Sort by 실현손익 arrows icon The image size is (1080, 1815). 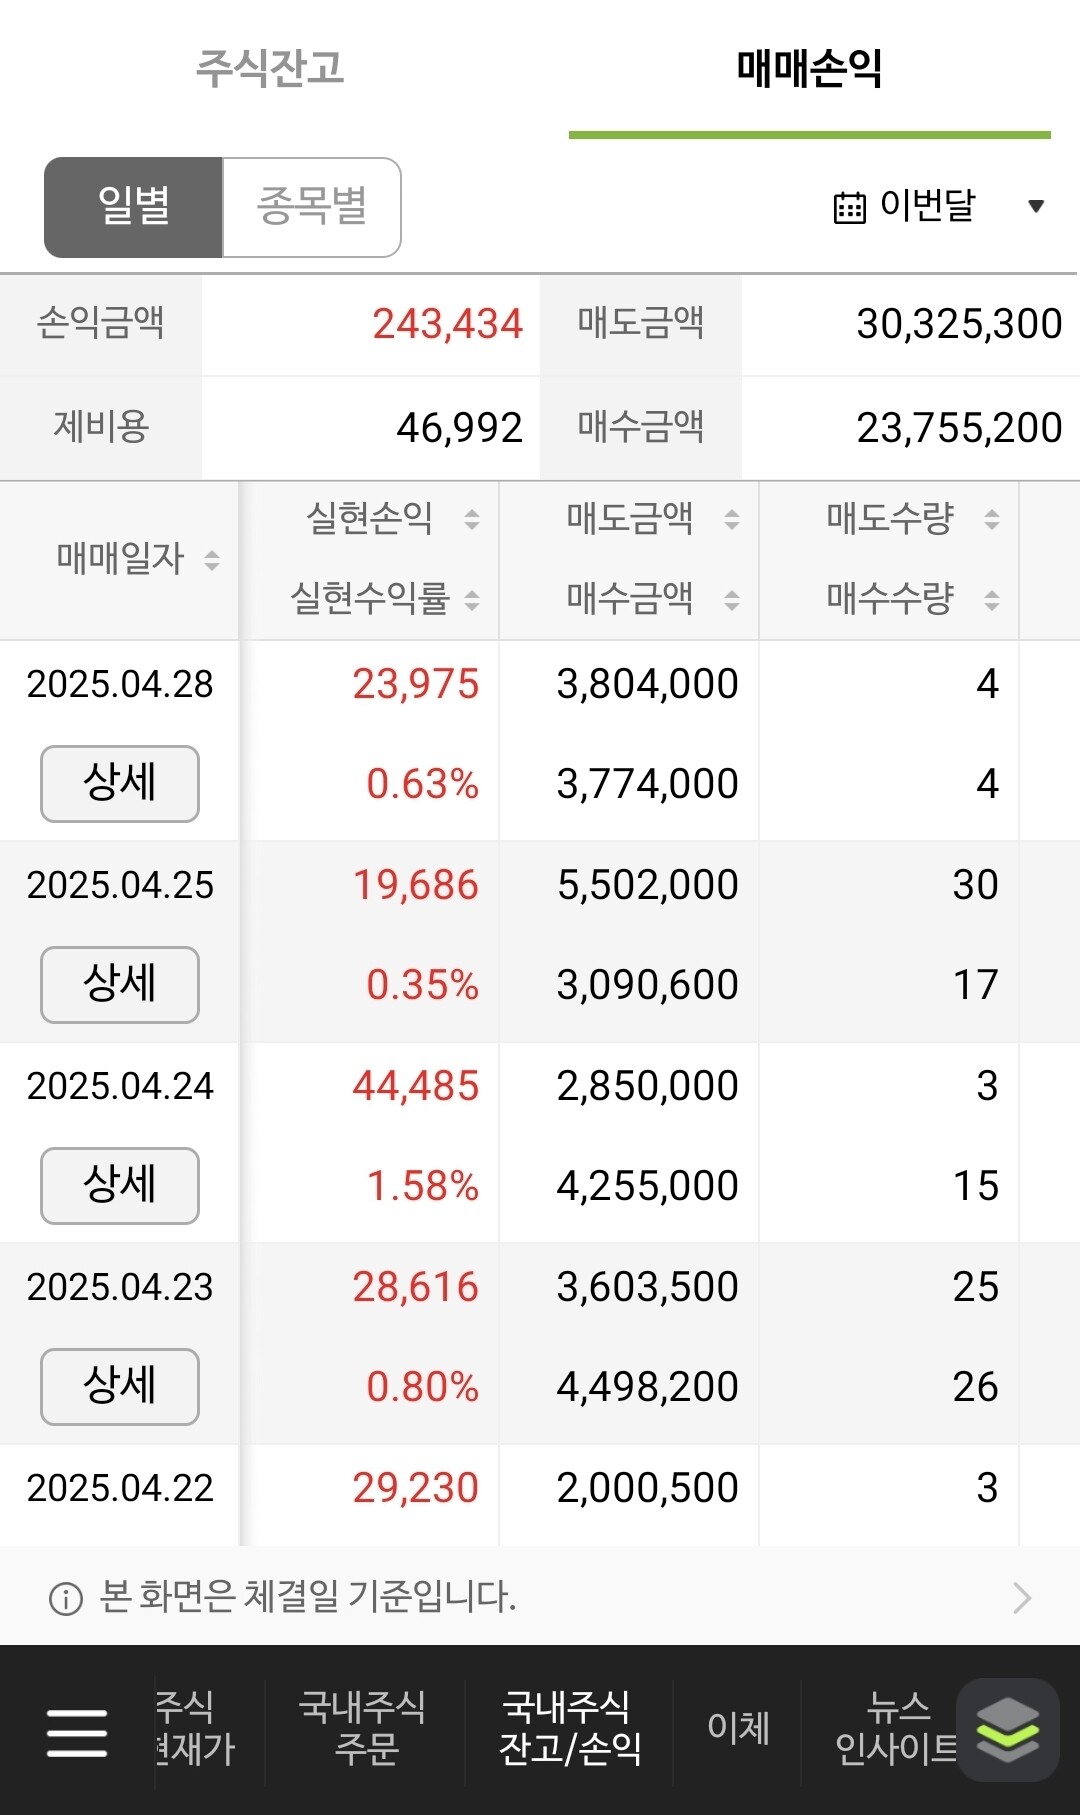point(472,519)
